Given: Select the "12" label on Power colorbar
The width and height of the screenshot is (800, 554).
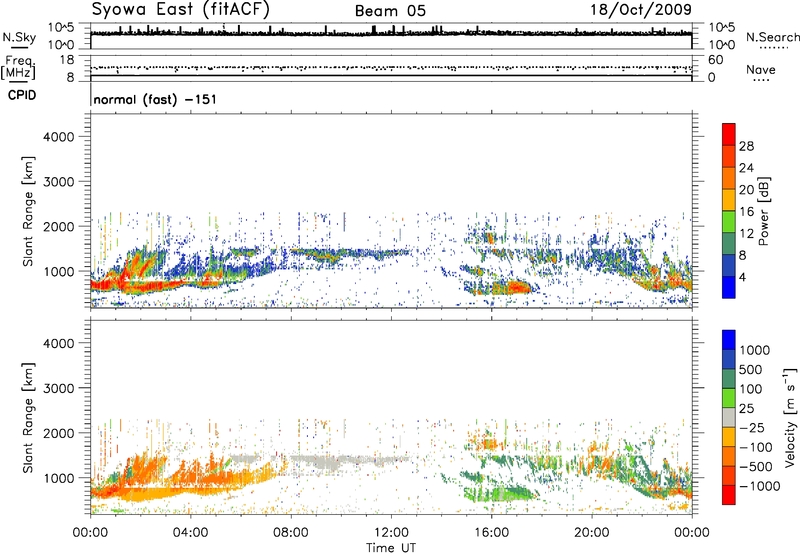Looking at the screenshot, I should pyautogui.click(x=746, y=234).
